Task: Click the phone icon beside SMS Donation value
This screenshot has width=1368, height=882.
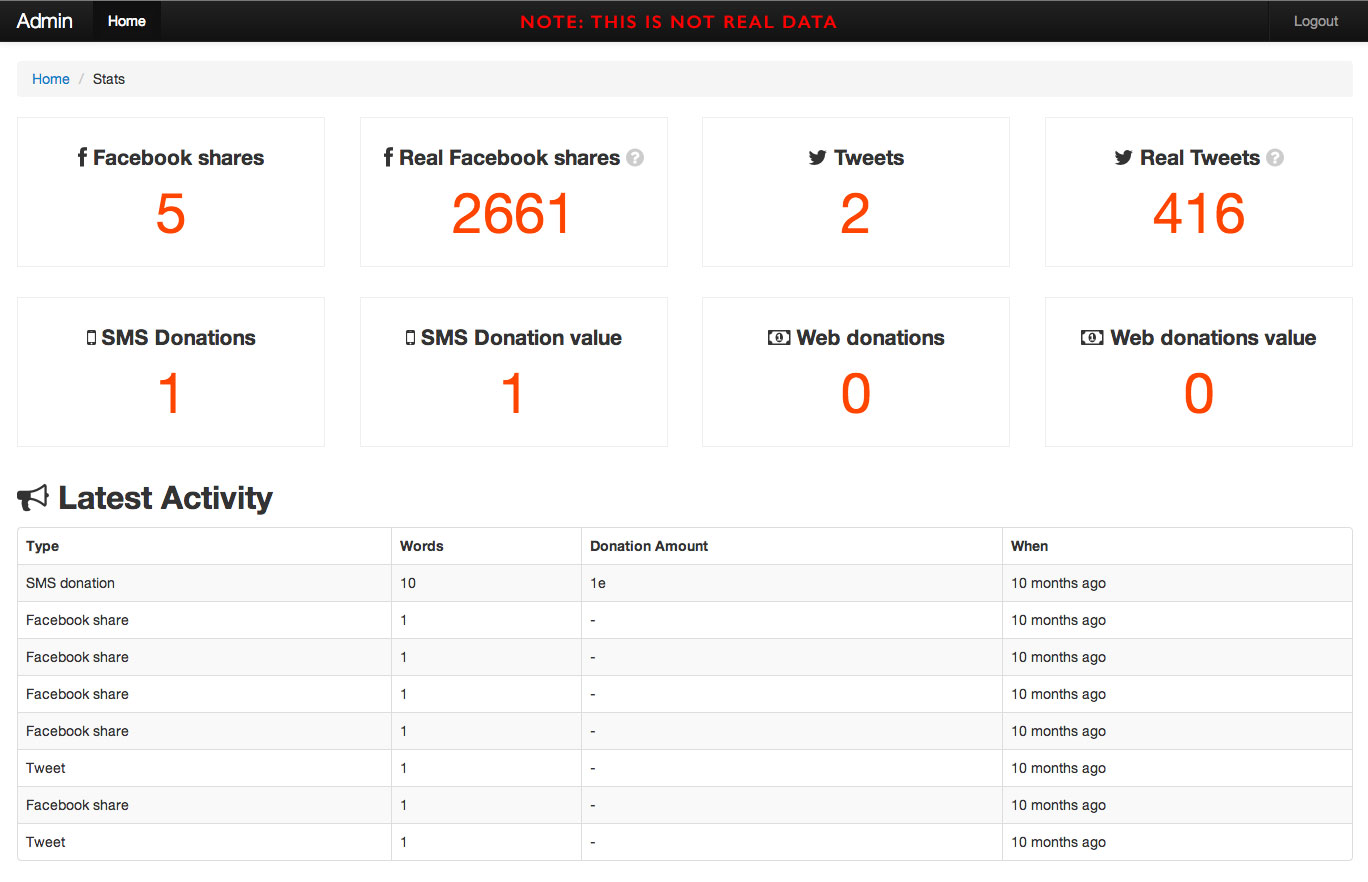Action: point(410,338)
